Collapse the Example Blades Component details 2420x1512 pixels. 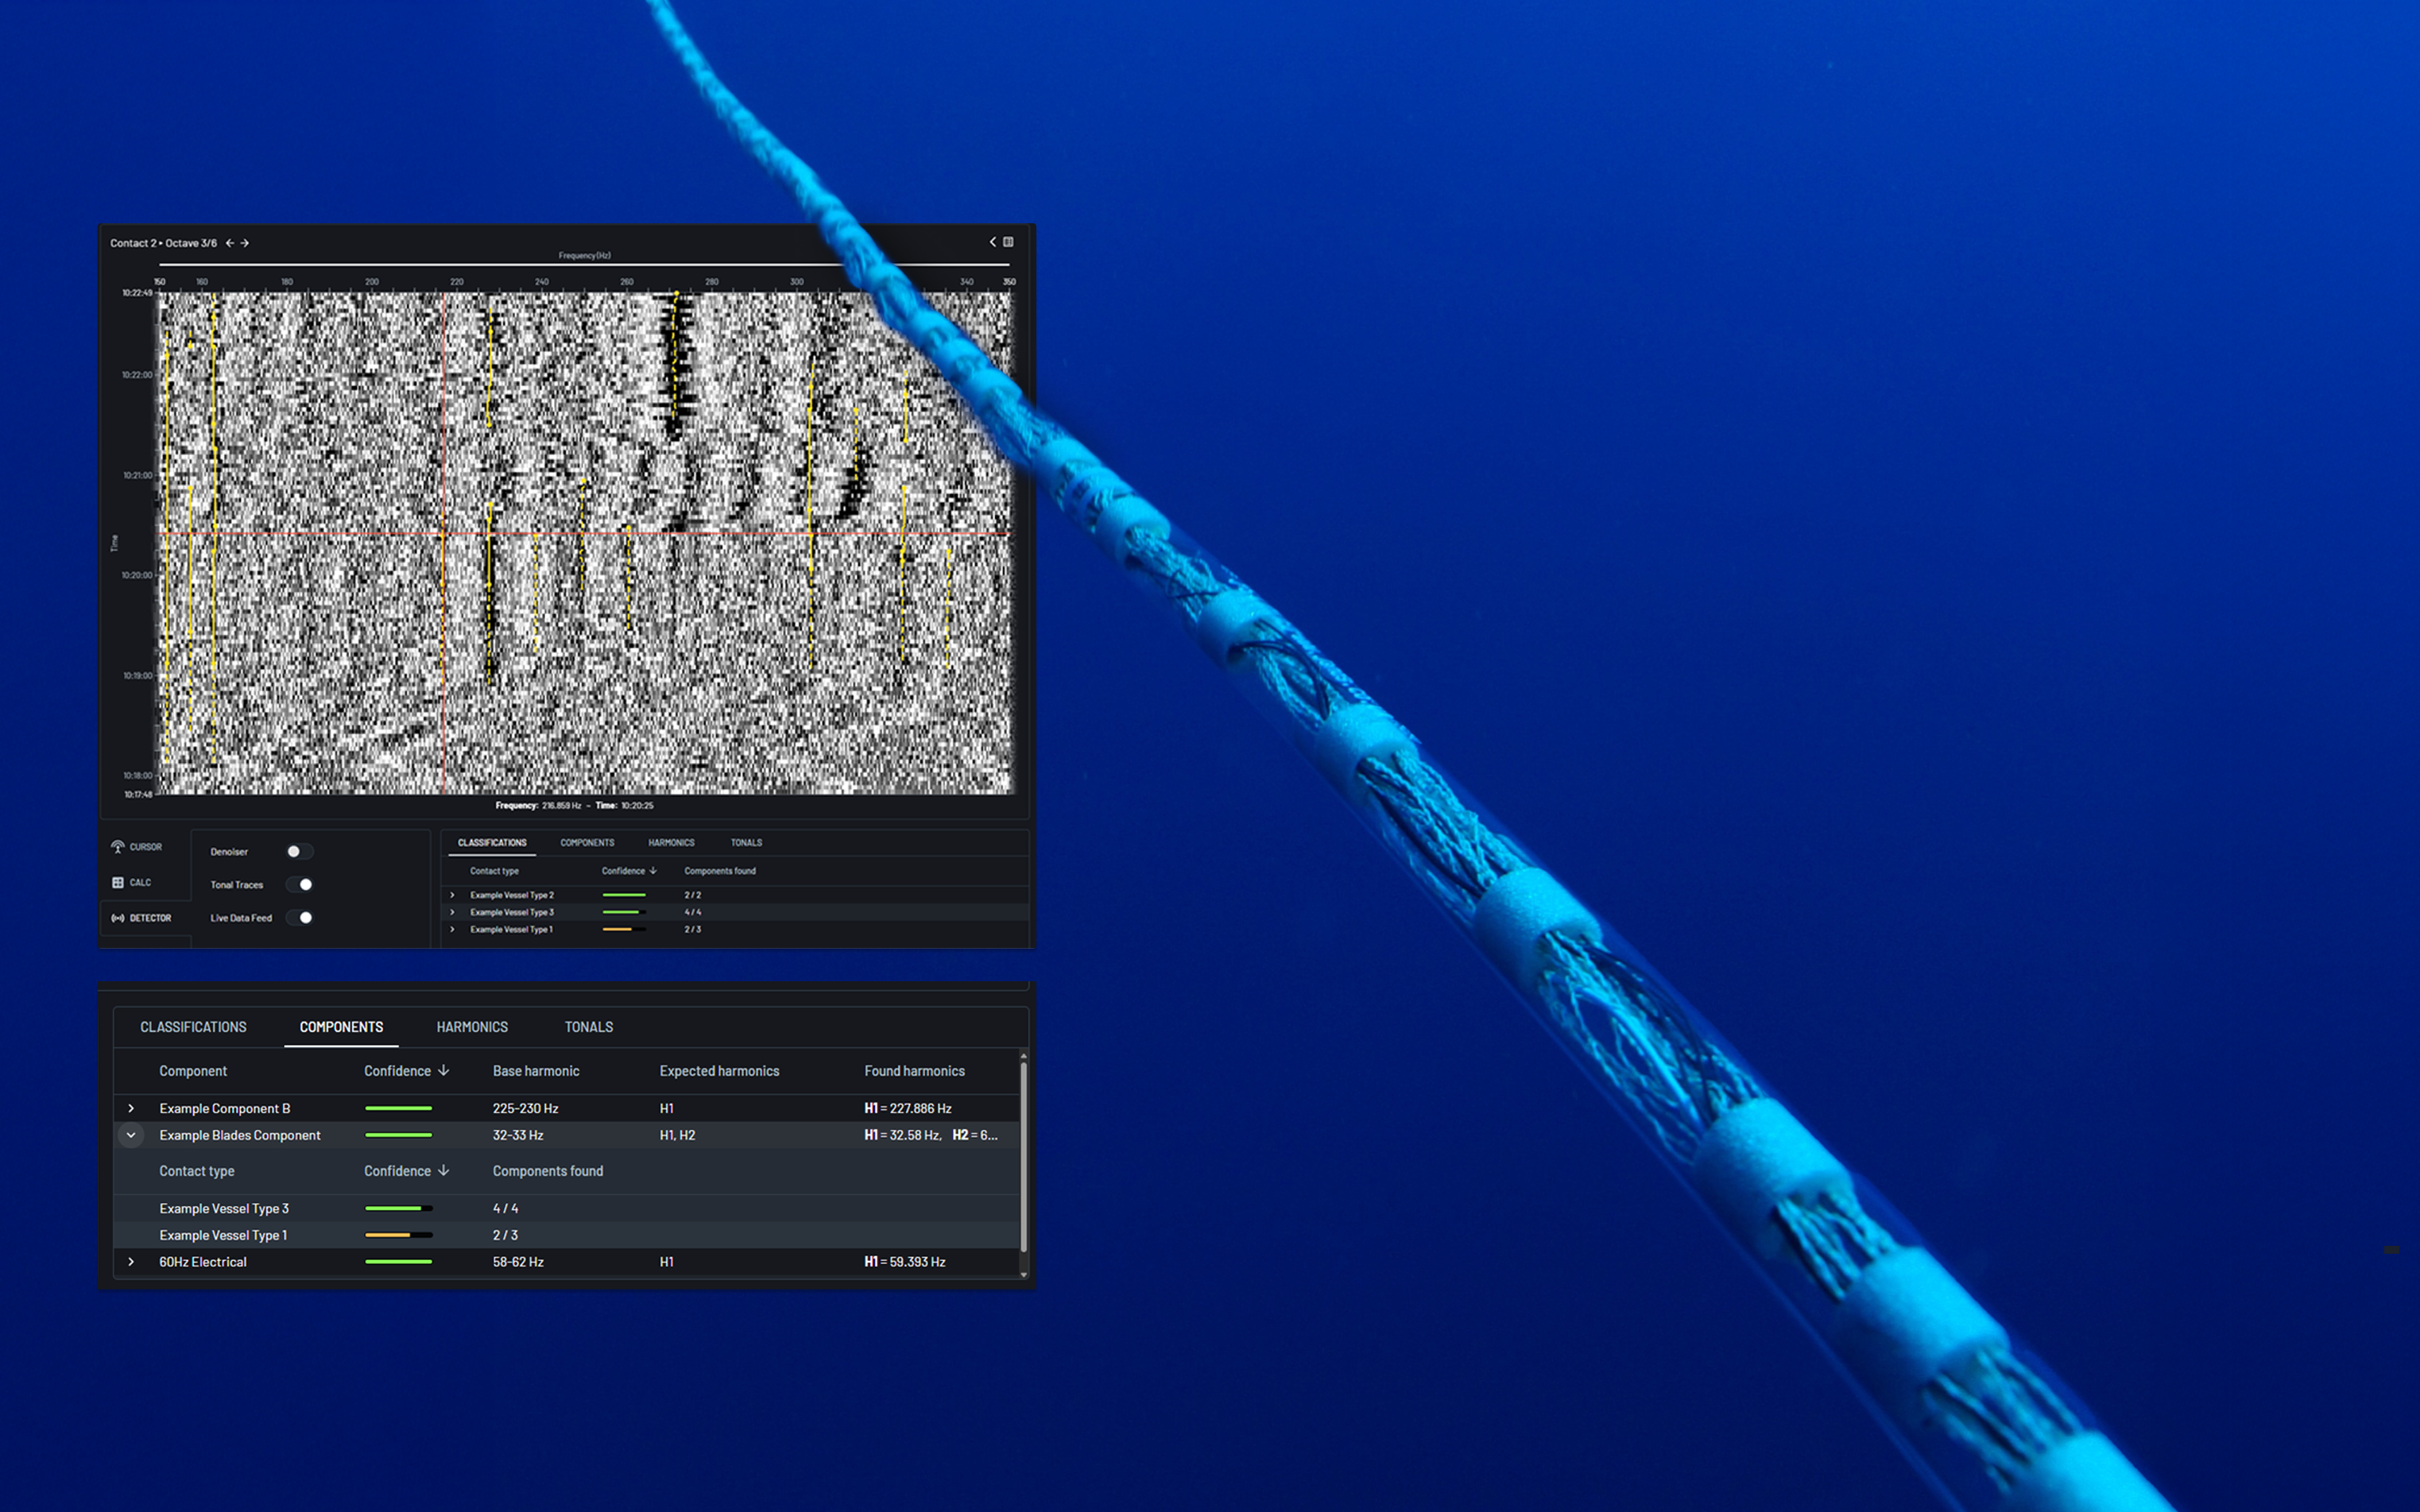(131, 1135)
